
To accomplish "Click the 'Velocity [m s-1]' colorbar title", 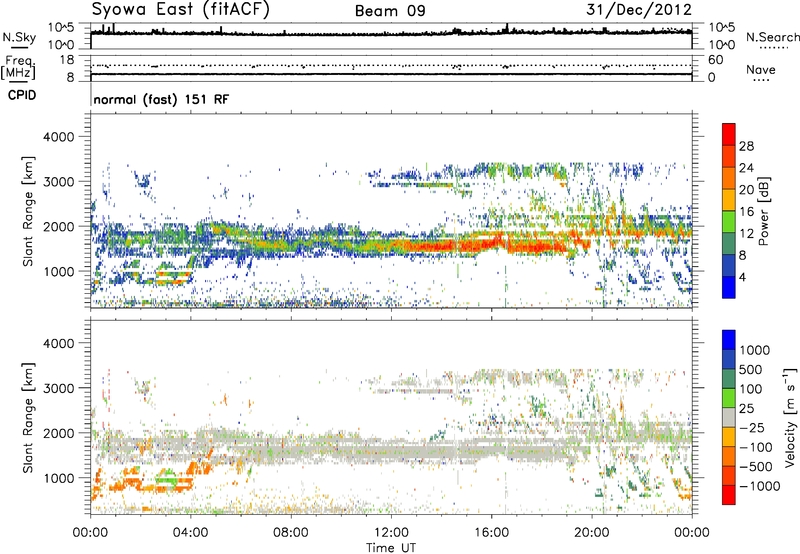I will 790,417.
